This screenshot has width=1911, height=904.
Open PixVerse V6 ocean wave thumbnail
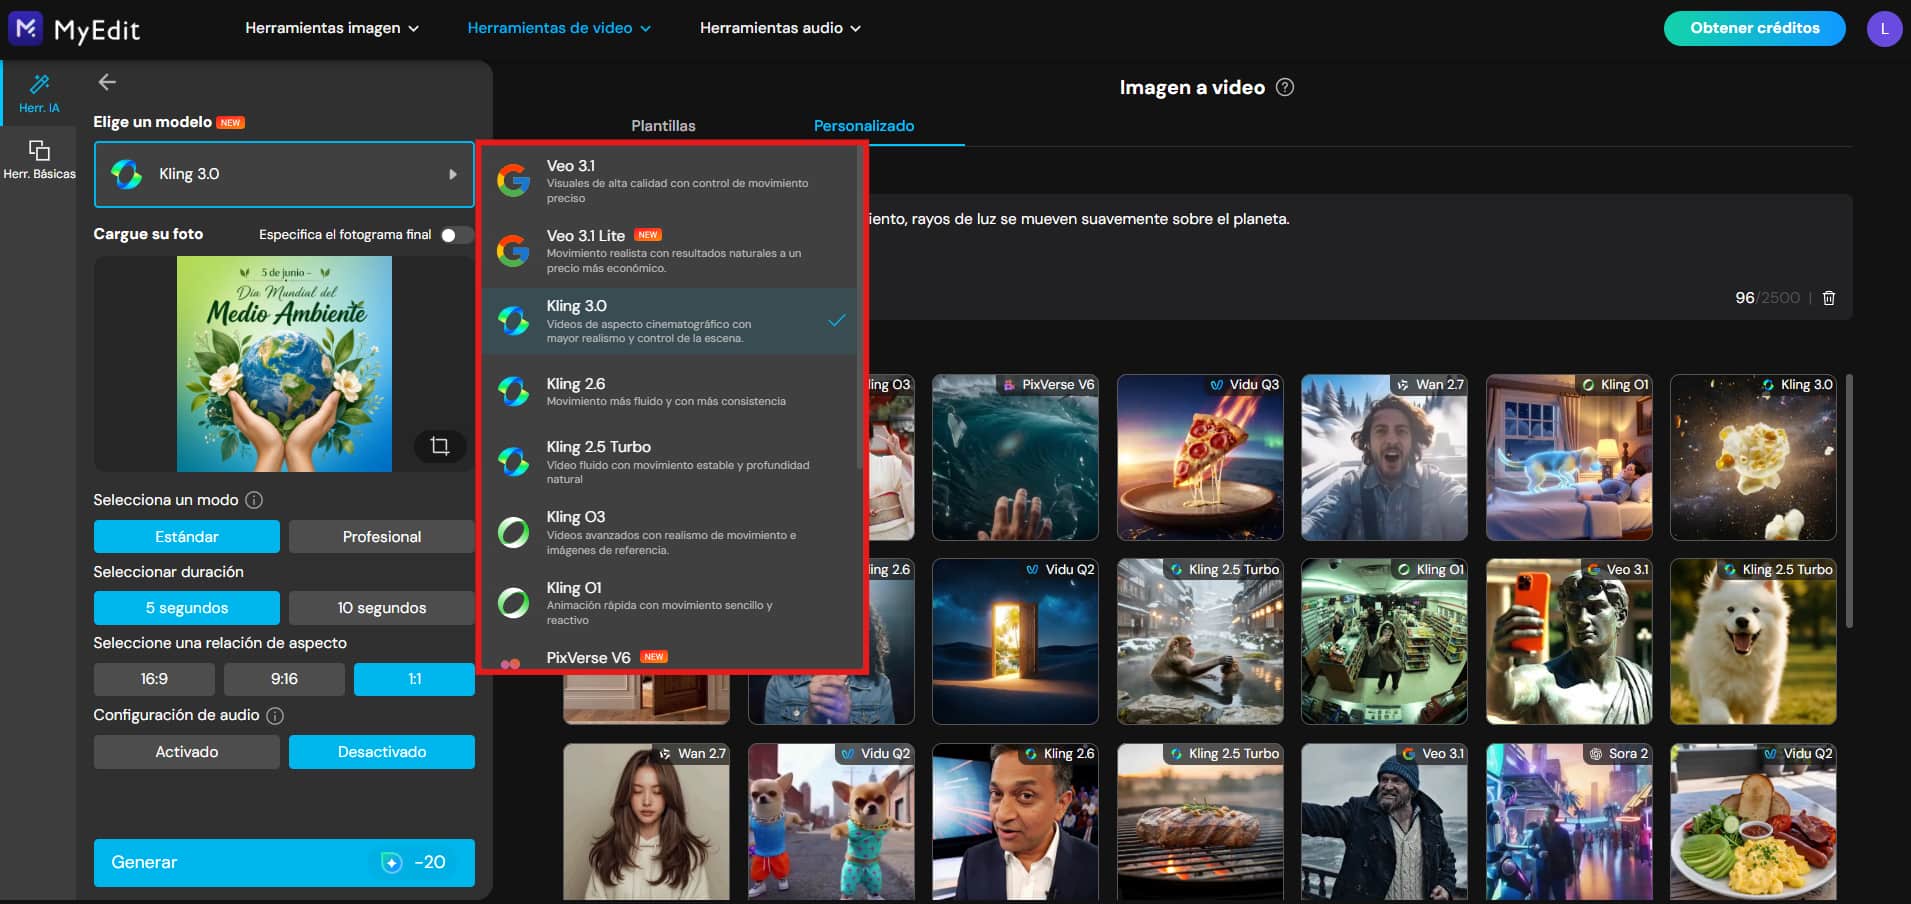point(1015,458)
